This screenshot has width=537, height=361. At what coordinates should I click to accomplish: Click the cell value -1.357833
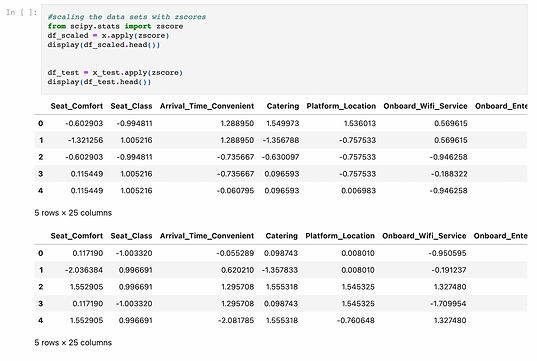click(x=280, y=270)
